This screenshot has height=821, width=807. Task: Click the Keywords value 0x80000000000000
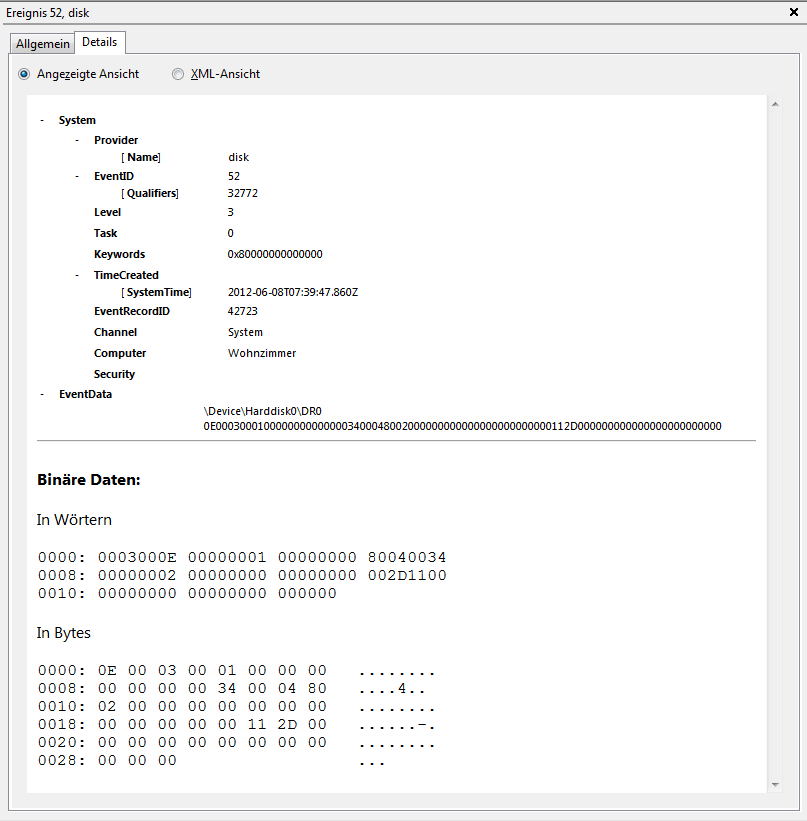(x=275, y=254)
